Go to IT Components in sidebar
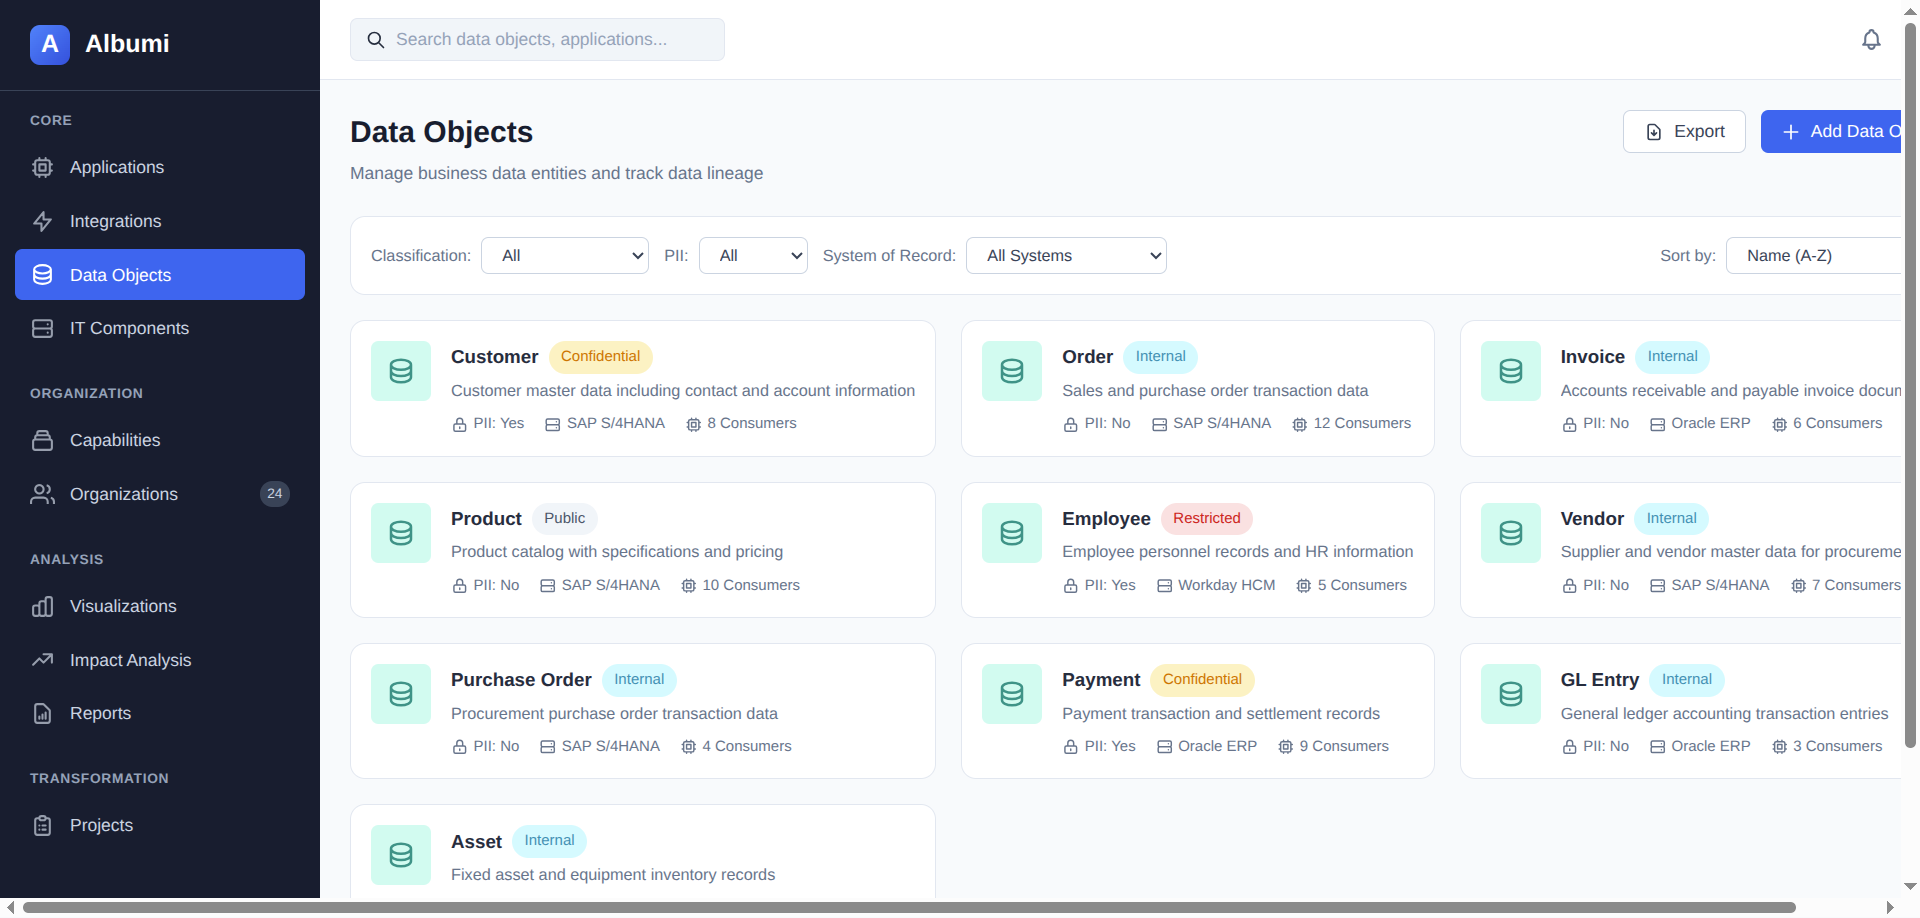 click(129, 329)
